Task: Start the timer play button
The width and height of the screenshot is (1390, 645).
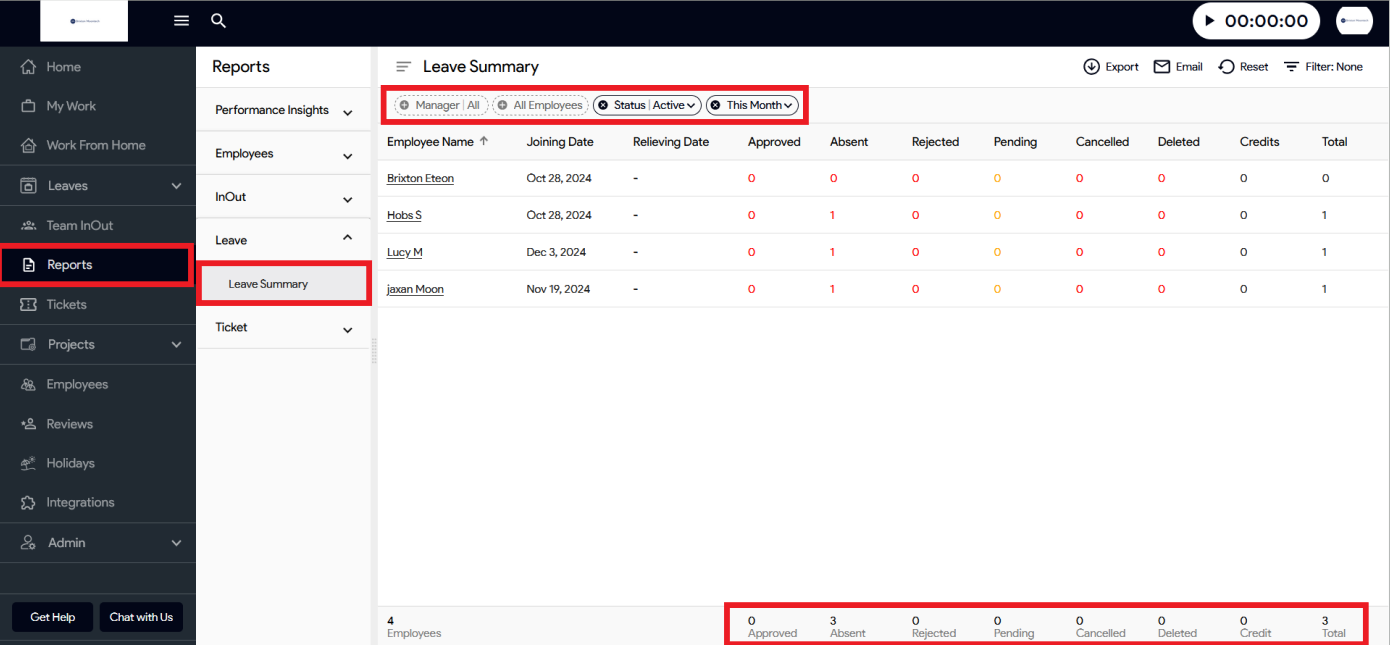Action: (1209, 21)
